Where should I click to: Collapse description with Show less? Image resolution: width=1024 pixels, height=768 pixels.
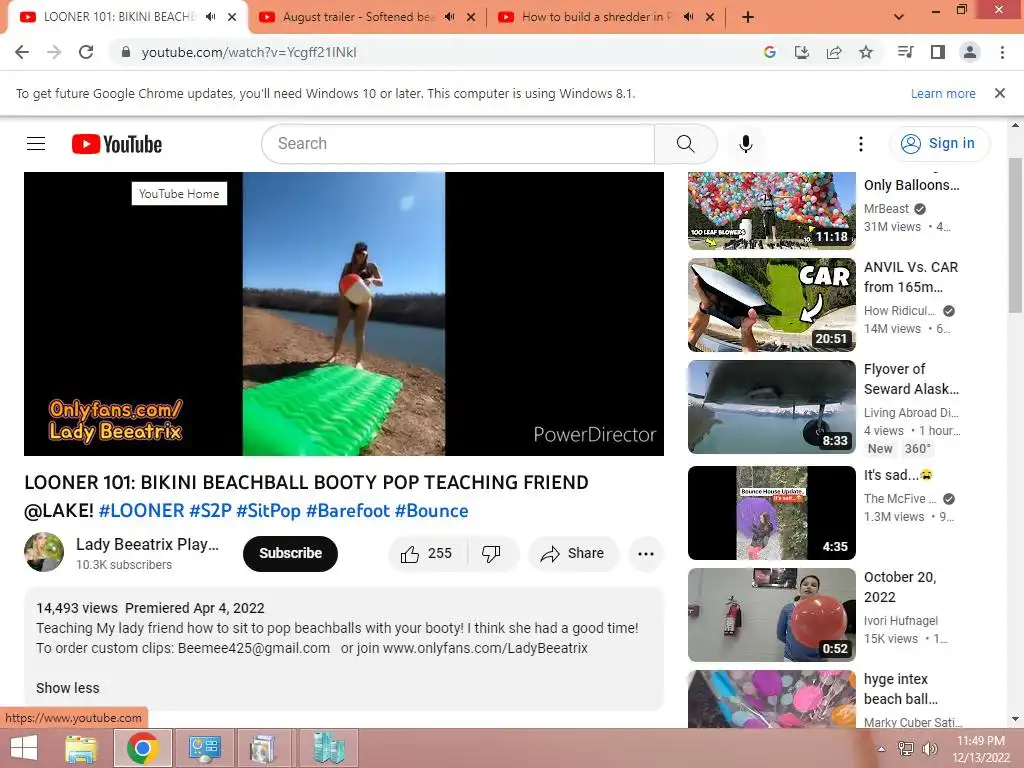tap(68, 688)
